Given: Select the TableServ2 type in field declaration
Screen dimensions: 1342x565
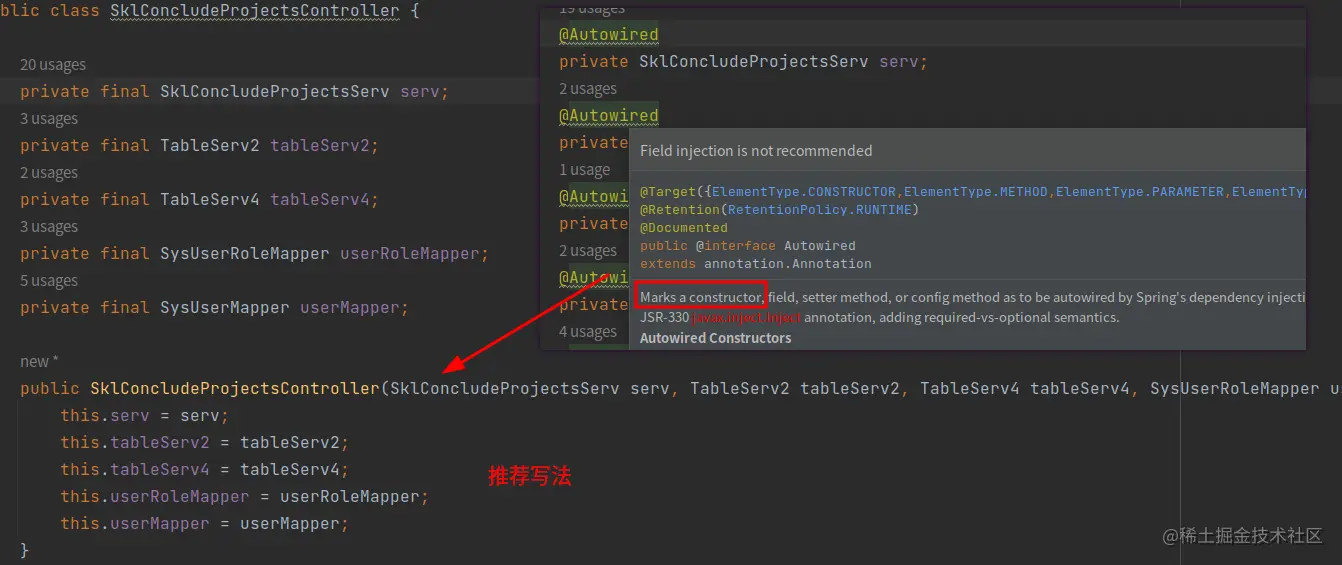Looking at the screenshot, I should (210, 146).
